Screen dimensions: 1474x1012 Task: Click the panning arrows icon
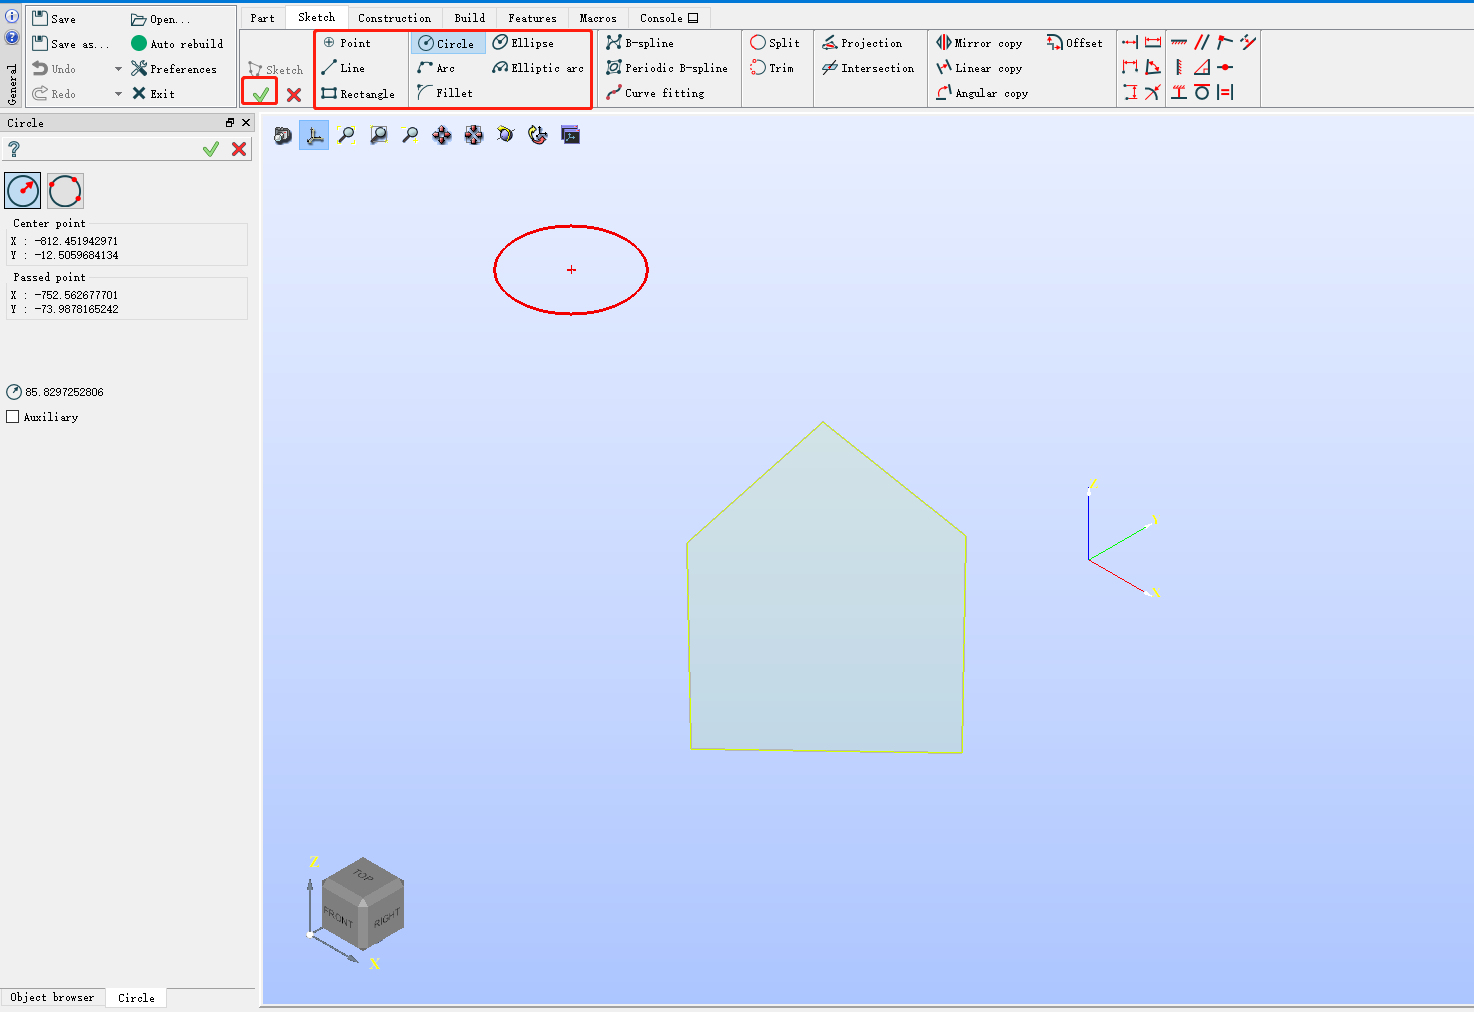coord(442,135)
